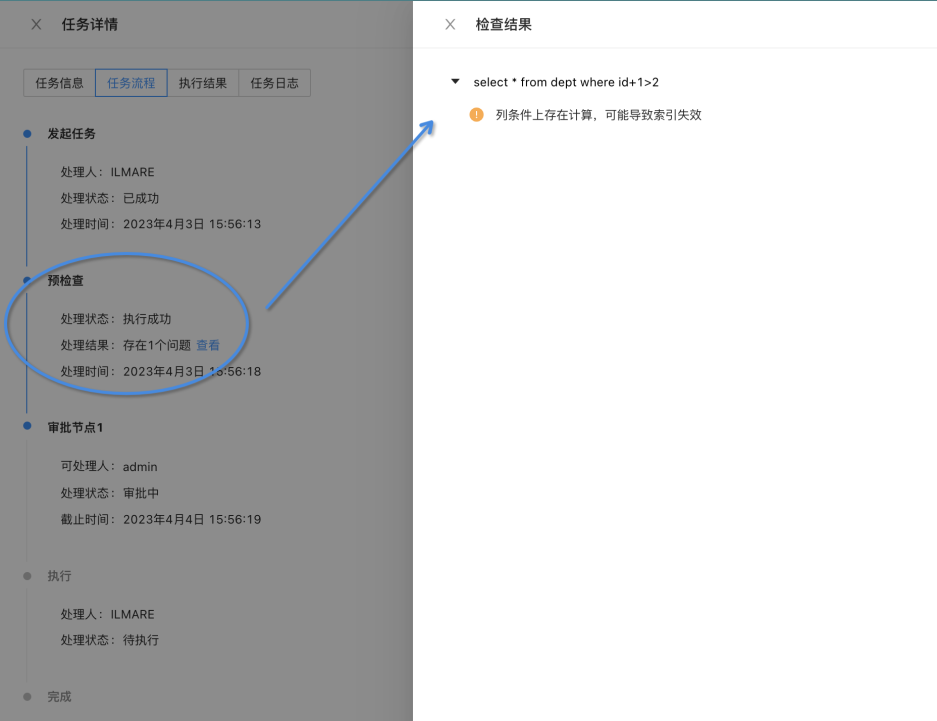The width and height of the screenshot is (937, 721).
Task: Click the 发起任务 timeline node dot
Action: [25, 133]
